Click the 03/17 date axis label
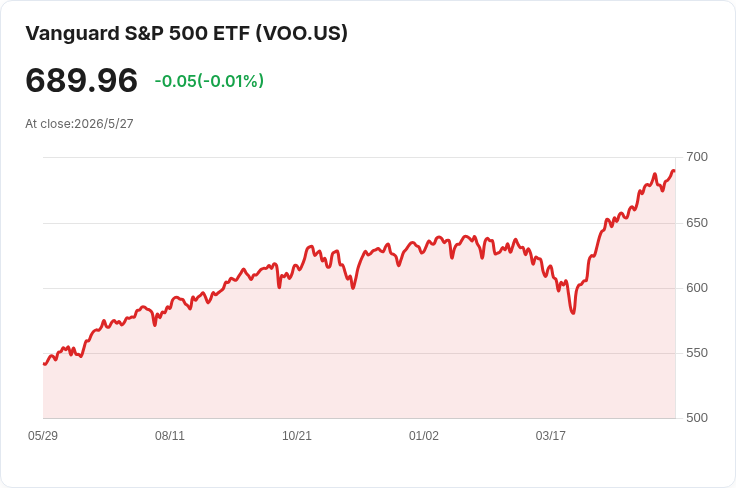 coord(551,436)
